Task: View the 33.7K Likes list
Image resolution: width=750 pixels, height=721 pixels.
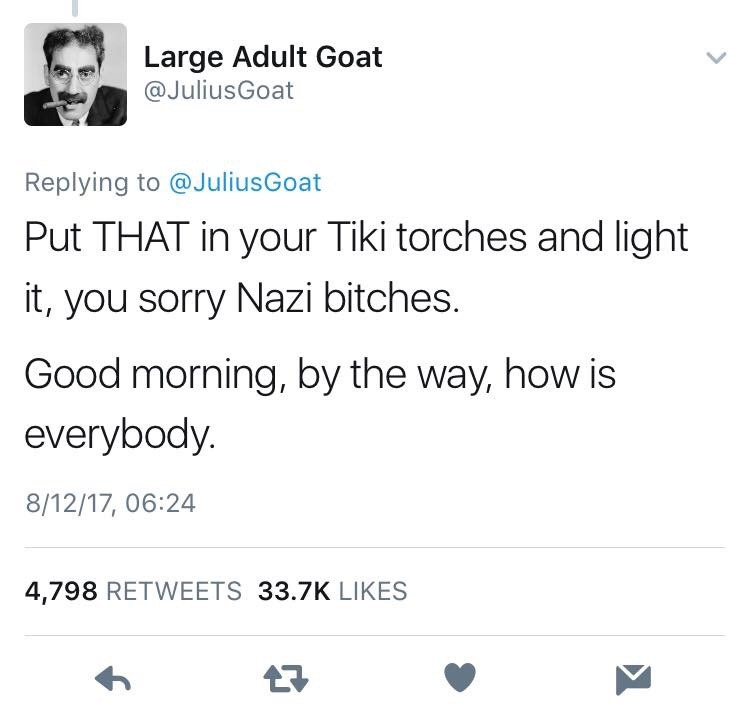Action: [332, 590]
